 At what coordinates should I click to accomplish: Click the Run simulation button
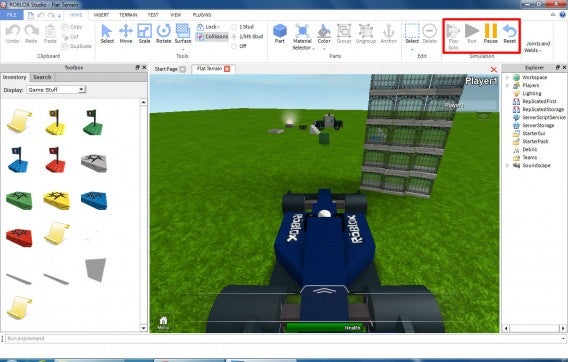coord(472,34)
